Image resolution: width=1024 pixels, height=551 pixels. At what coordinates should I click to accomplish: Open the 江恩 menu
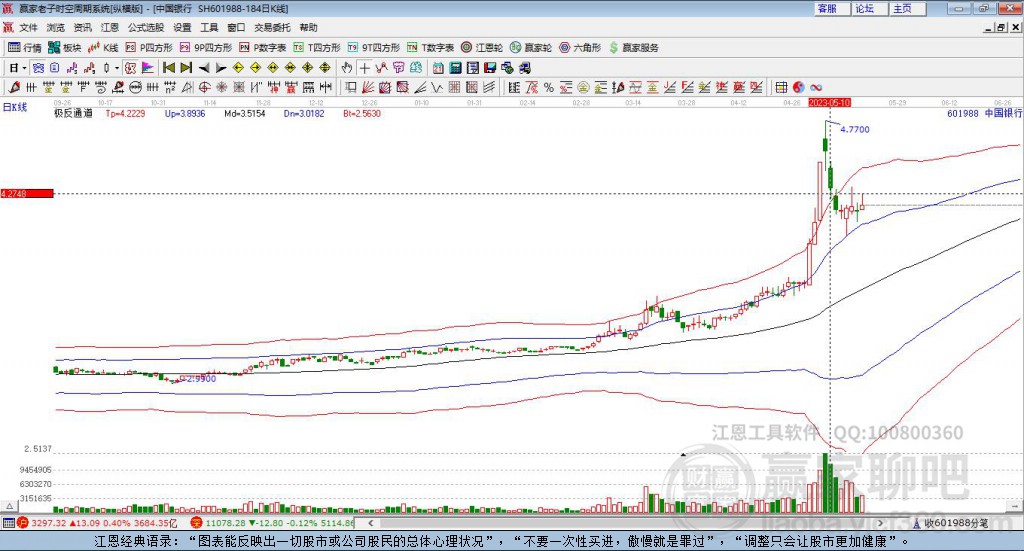(110, 27)
